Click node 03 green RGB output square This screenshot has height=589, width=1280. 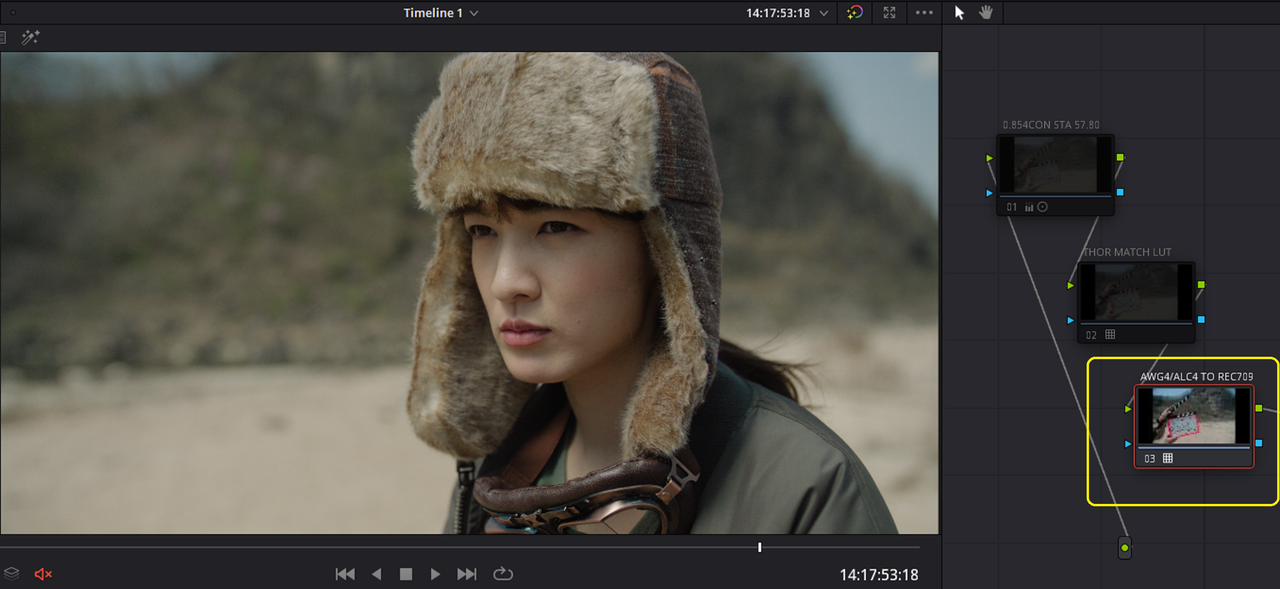point(1259,408)
